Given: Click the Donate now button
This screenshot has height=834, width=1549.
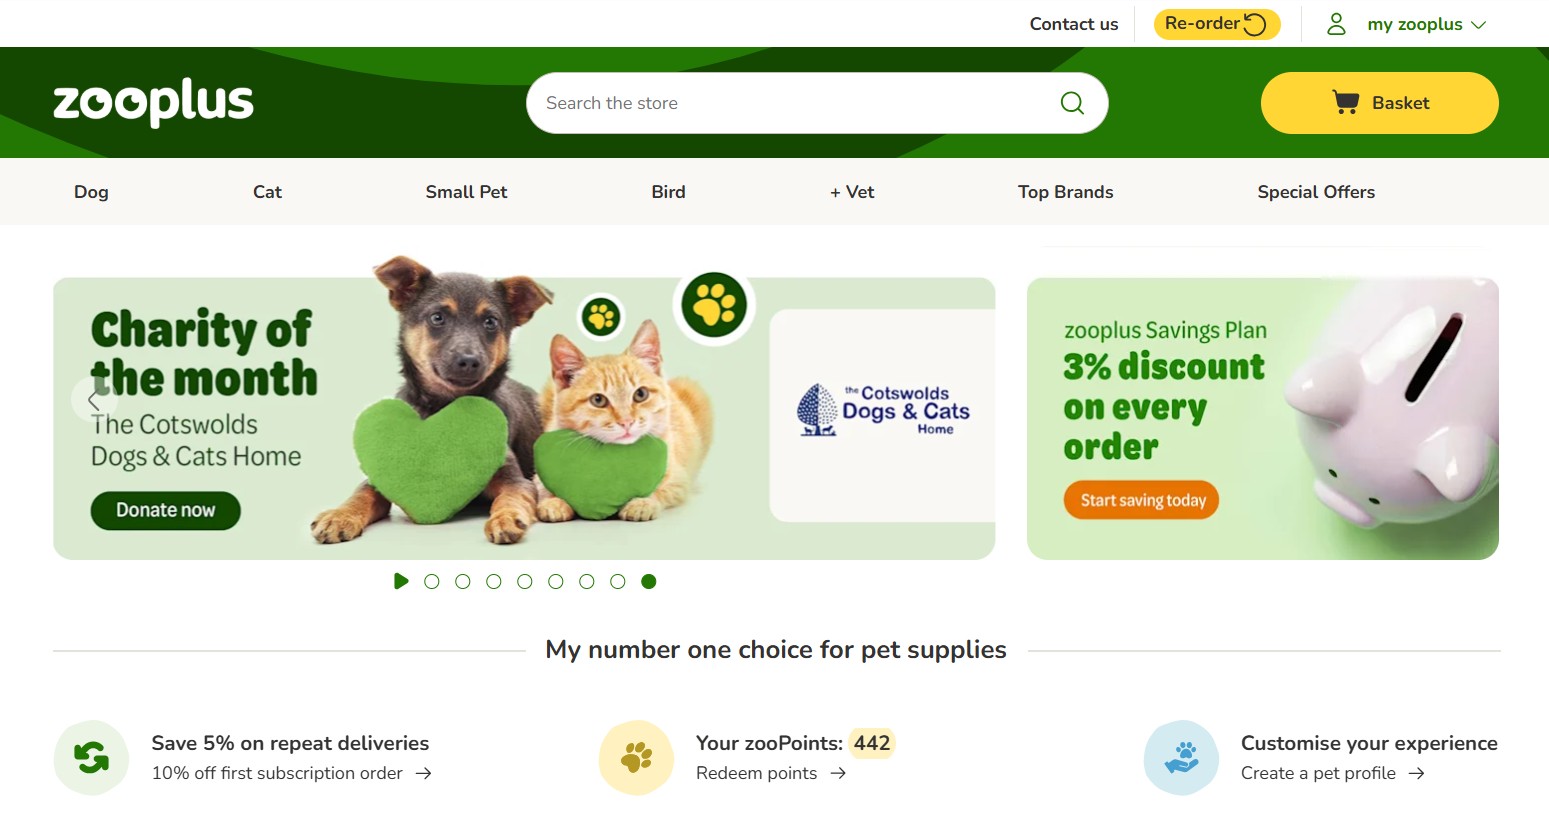Looking at the screenshot, I should point(166,510).
